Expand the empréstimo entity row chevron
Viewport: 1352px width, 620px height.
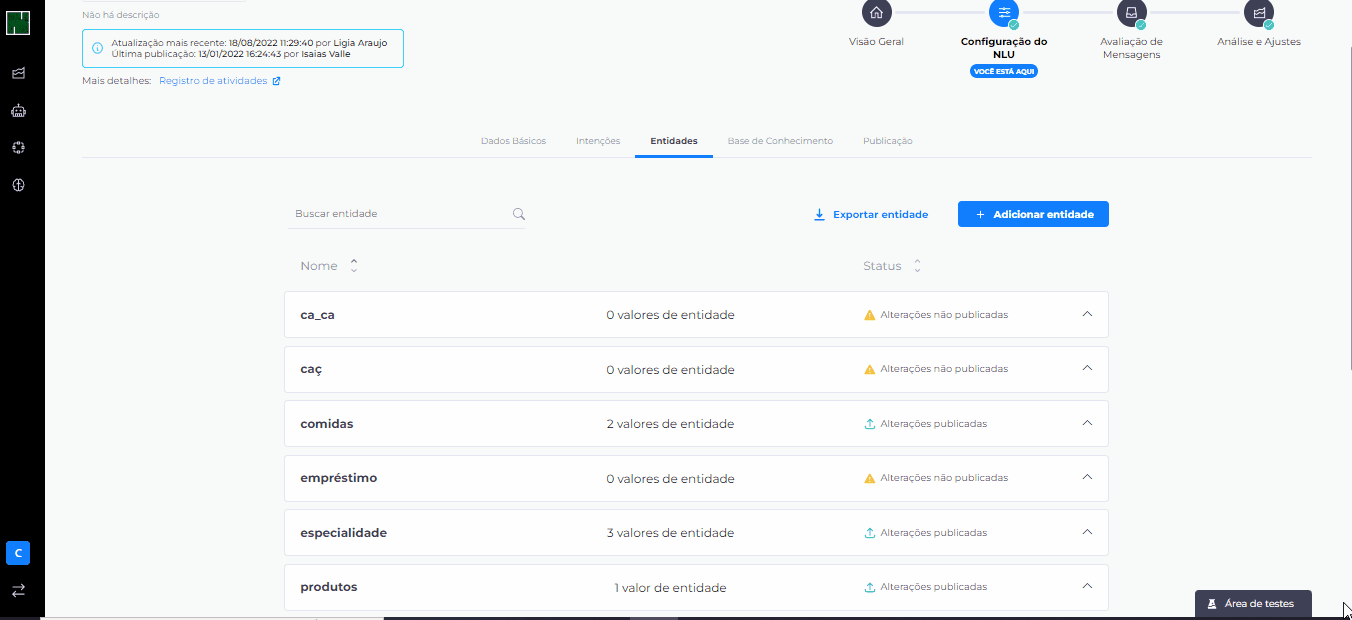pos(1087,477)
